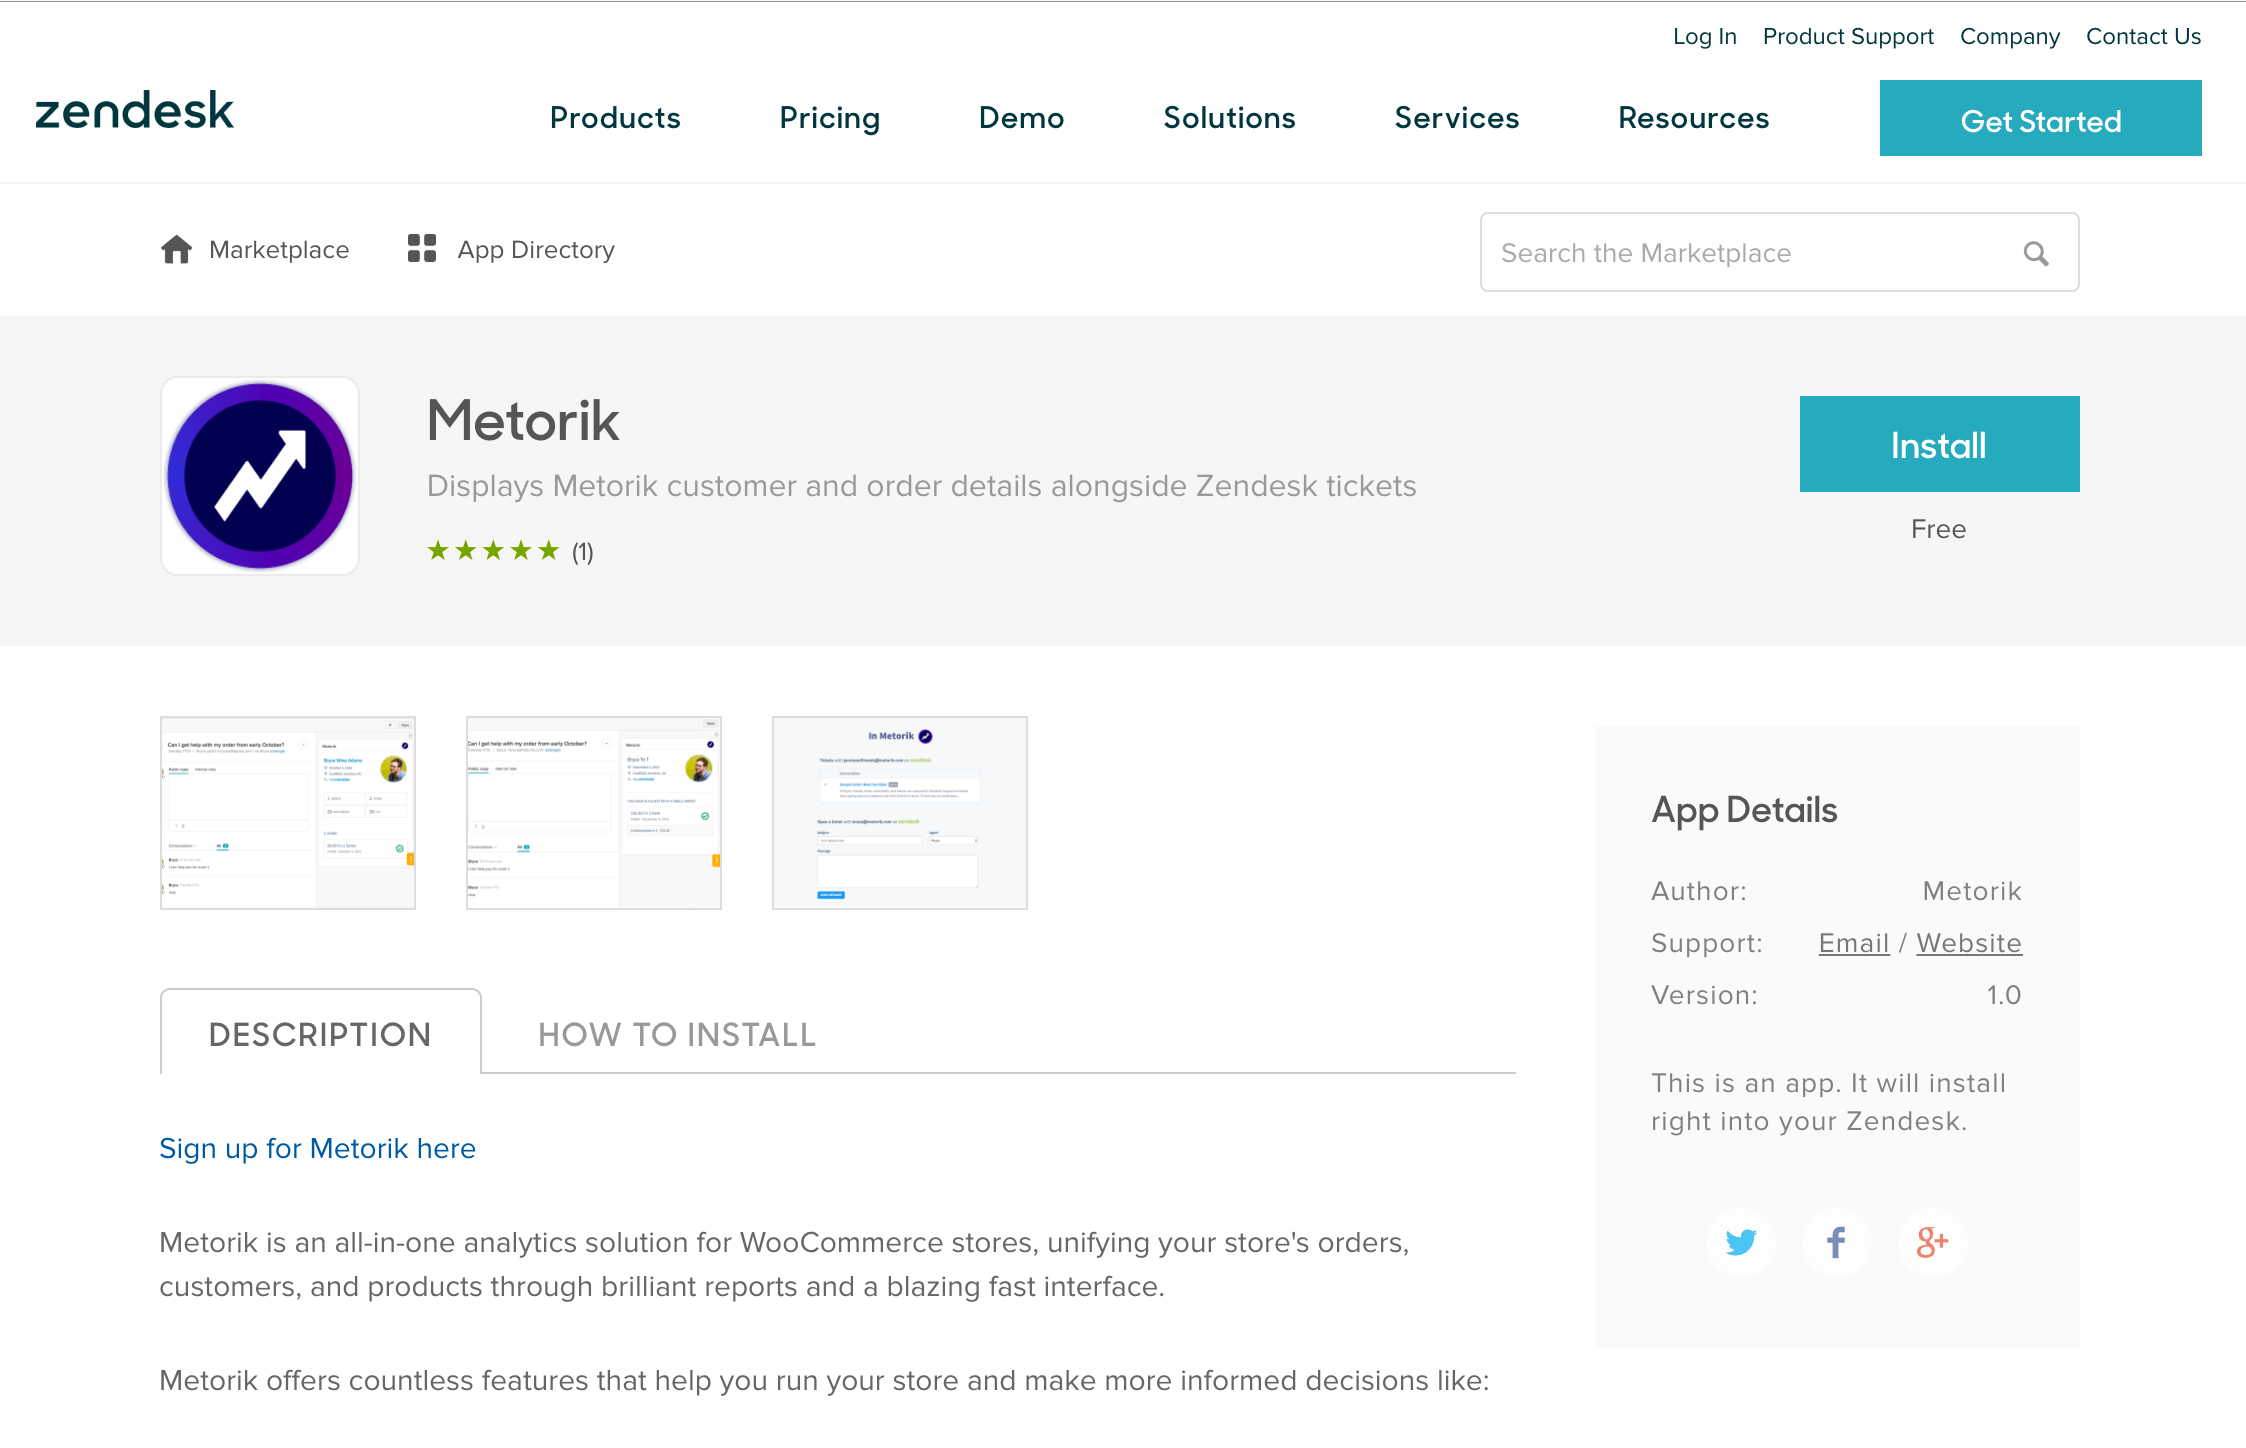Click the Marketplace home icon

click(x=177, y=250)
